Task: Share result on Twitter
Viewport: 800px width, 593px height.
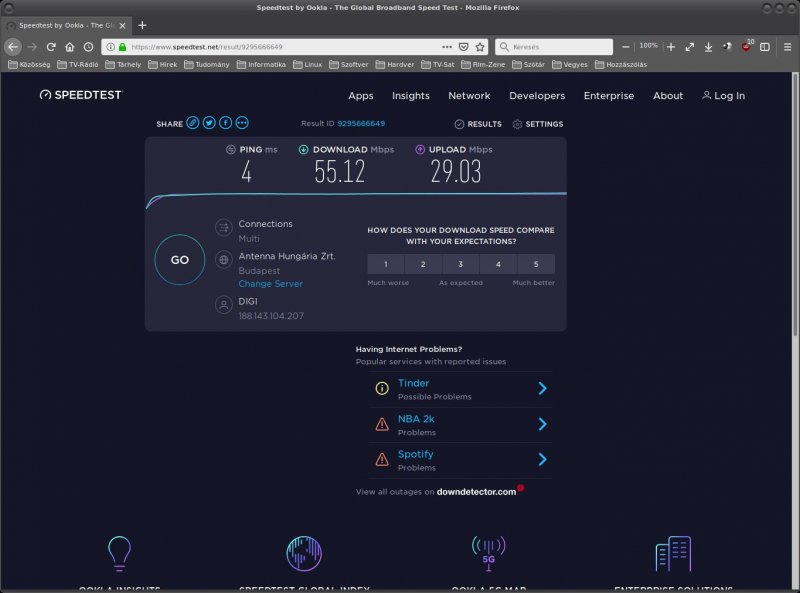Action: point(209,123)
